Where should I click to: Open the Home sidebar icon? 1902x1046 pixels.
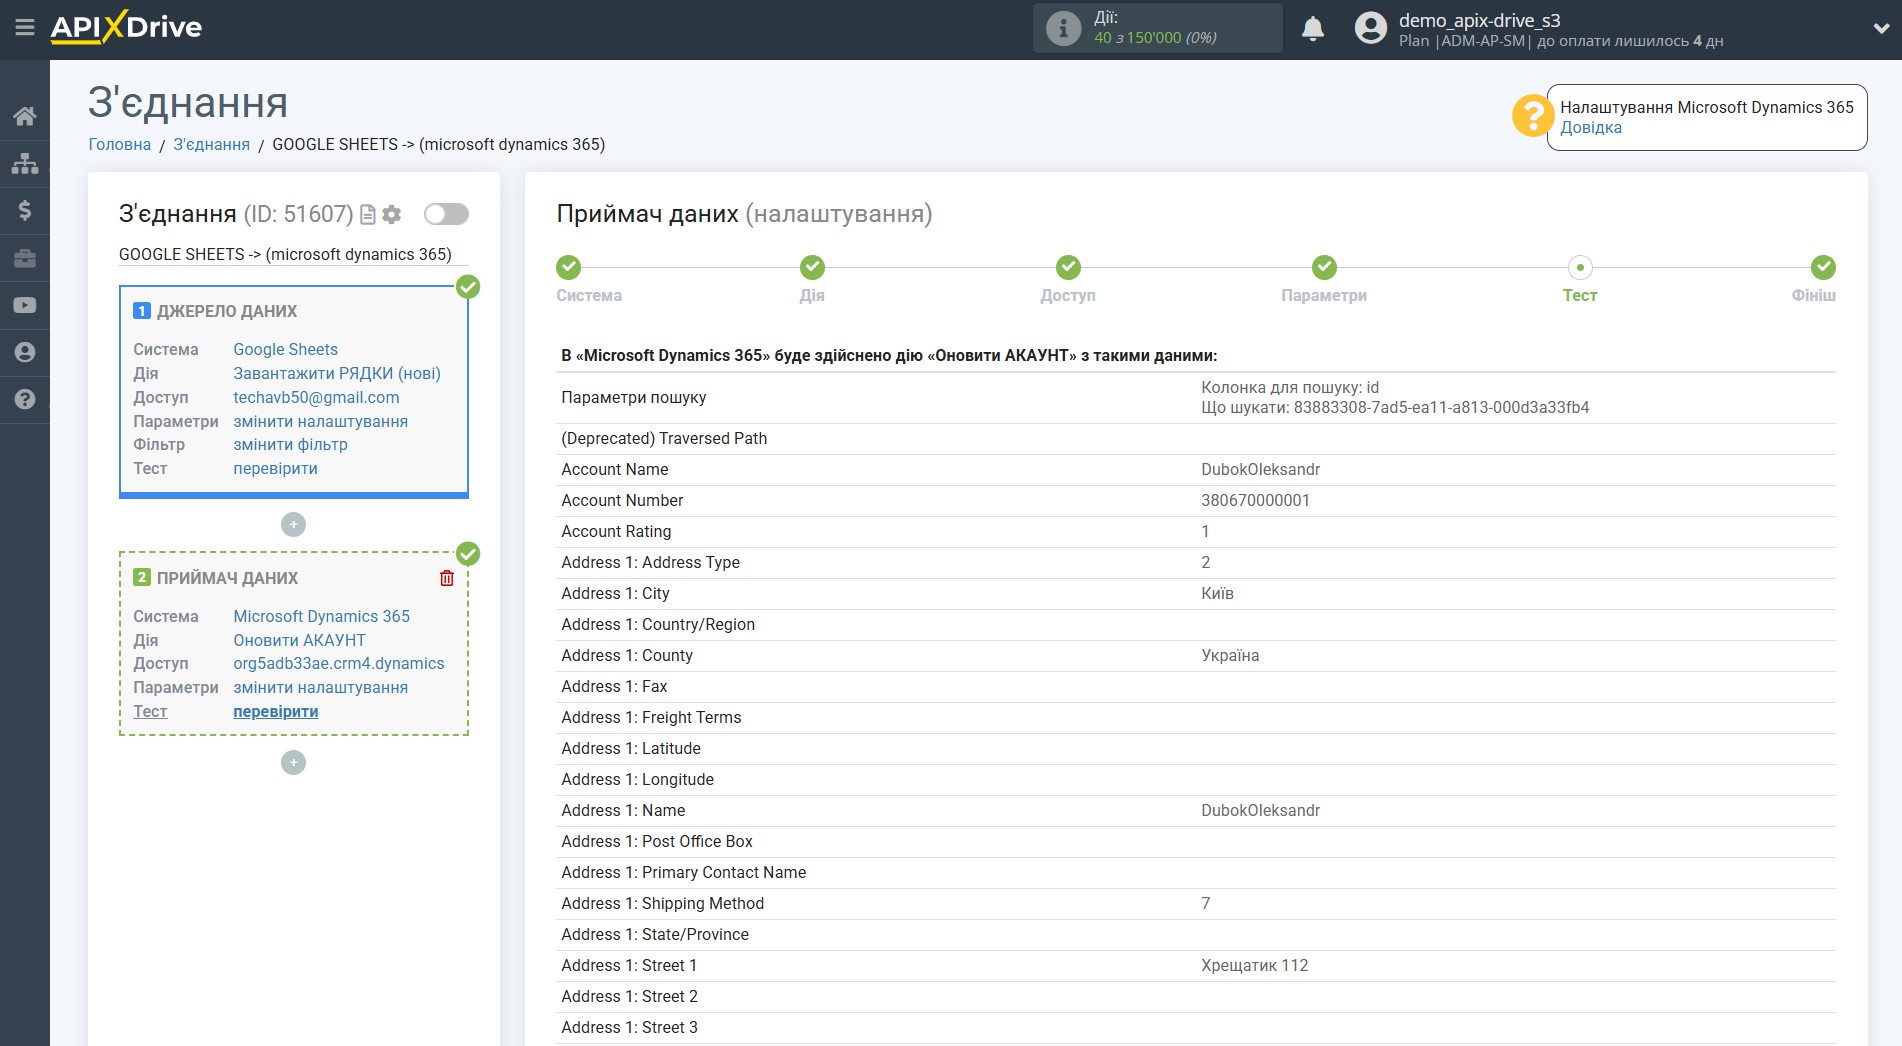25,116
